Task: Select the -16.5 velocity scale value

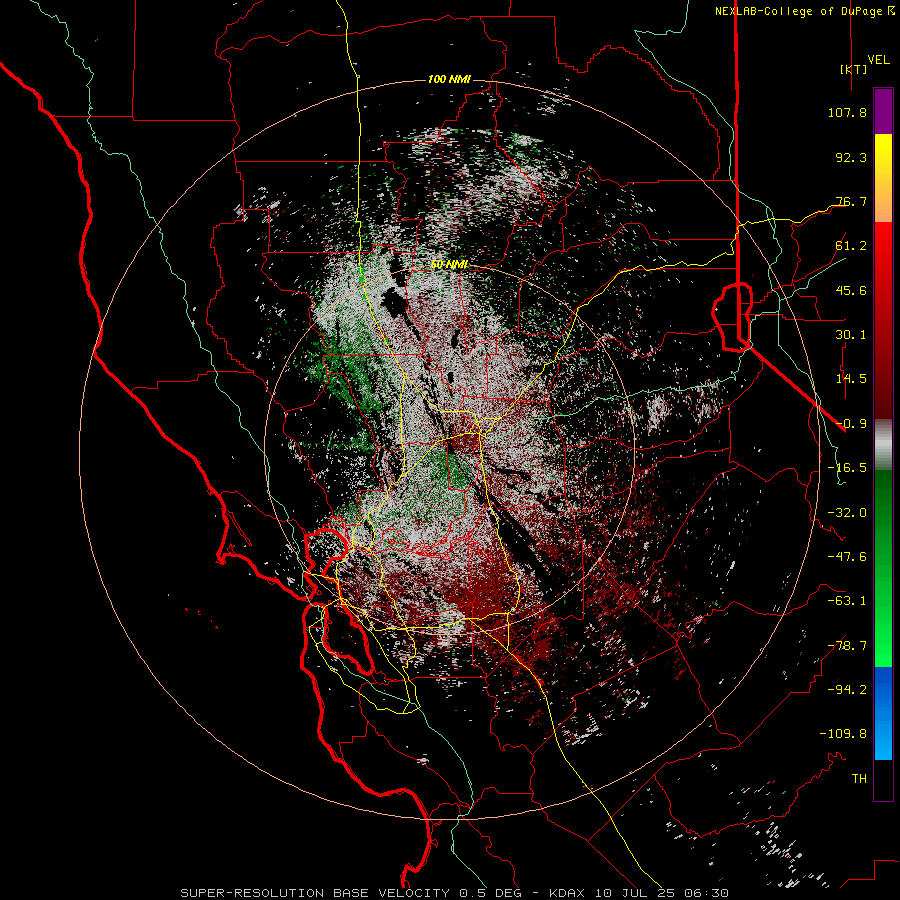Action: pyautogui.click(x=847, y=468)
